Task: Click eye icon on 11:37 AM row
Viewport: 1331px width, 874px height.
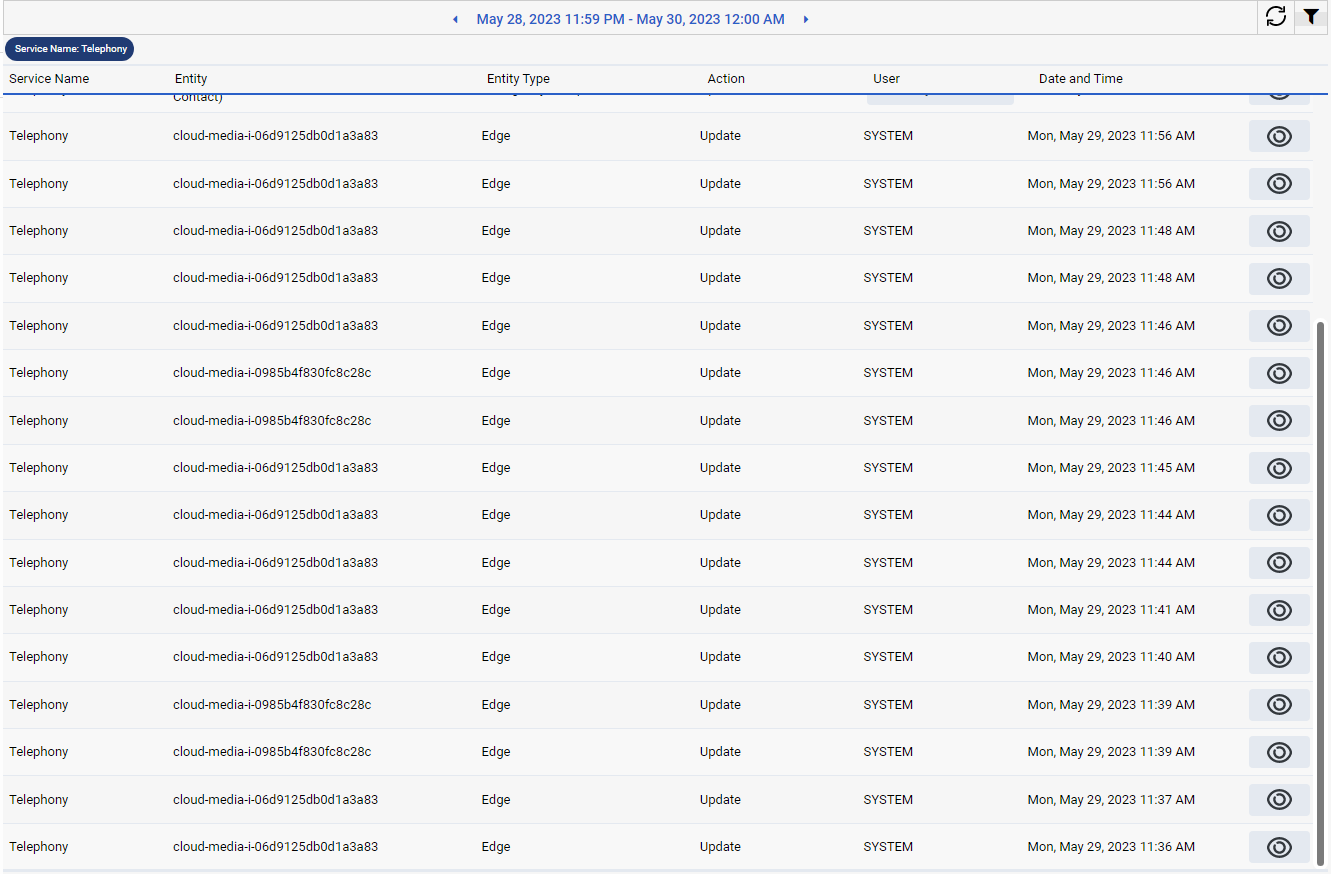Action: (1279, 800)
